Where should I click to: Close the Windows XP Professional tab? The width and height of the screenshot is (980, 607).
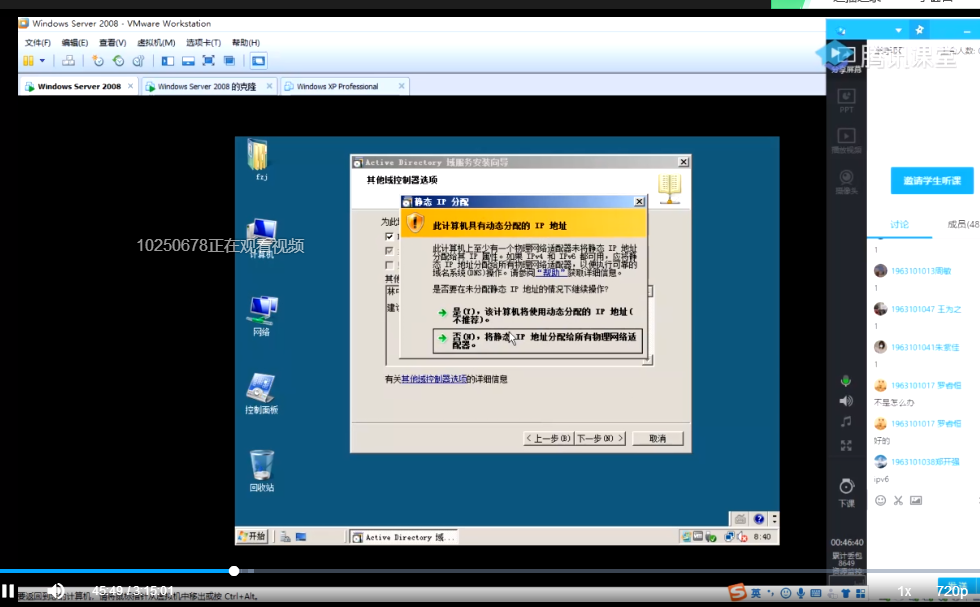click(x=401, y=86)
